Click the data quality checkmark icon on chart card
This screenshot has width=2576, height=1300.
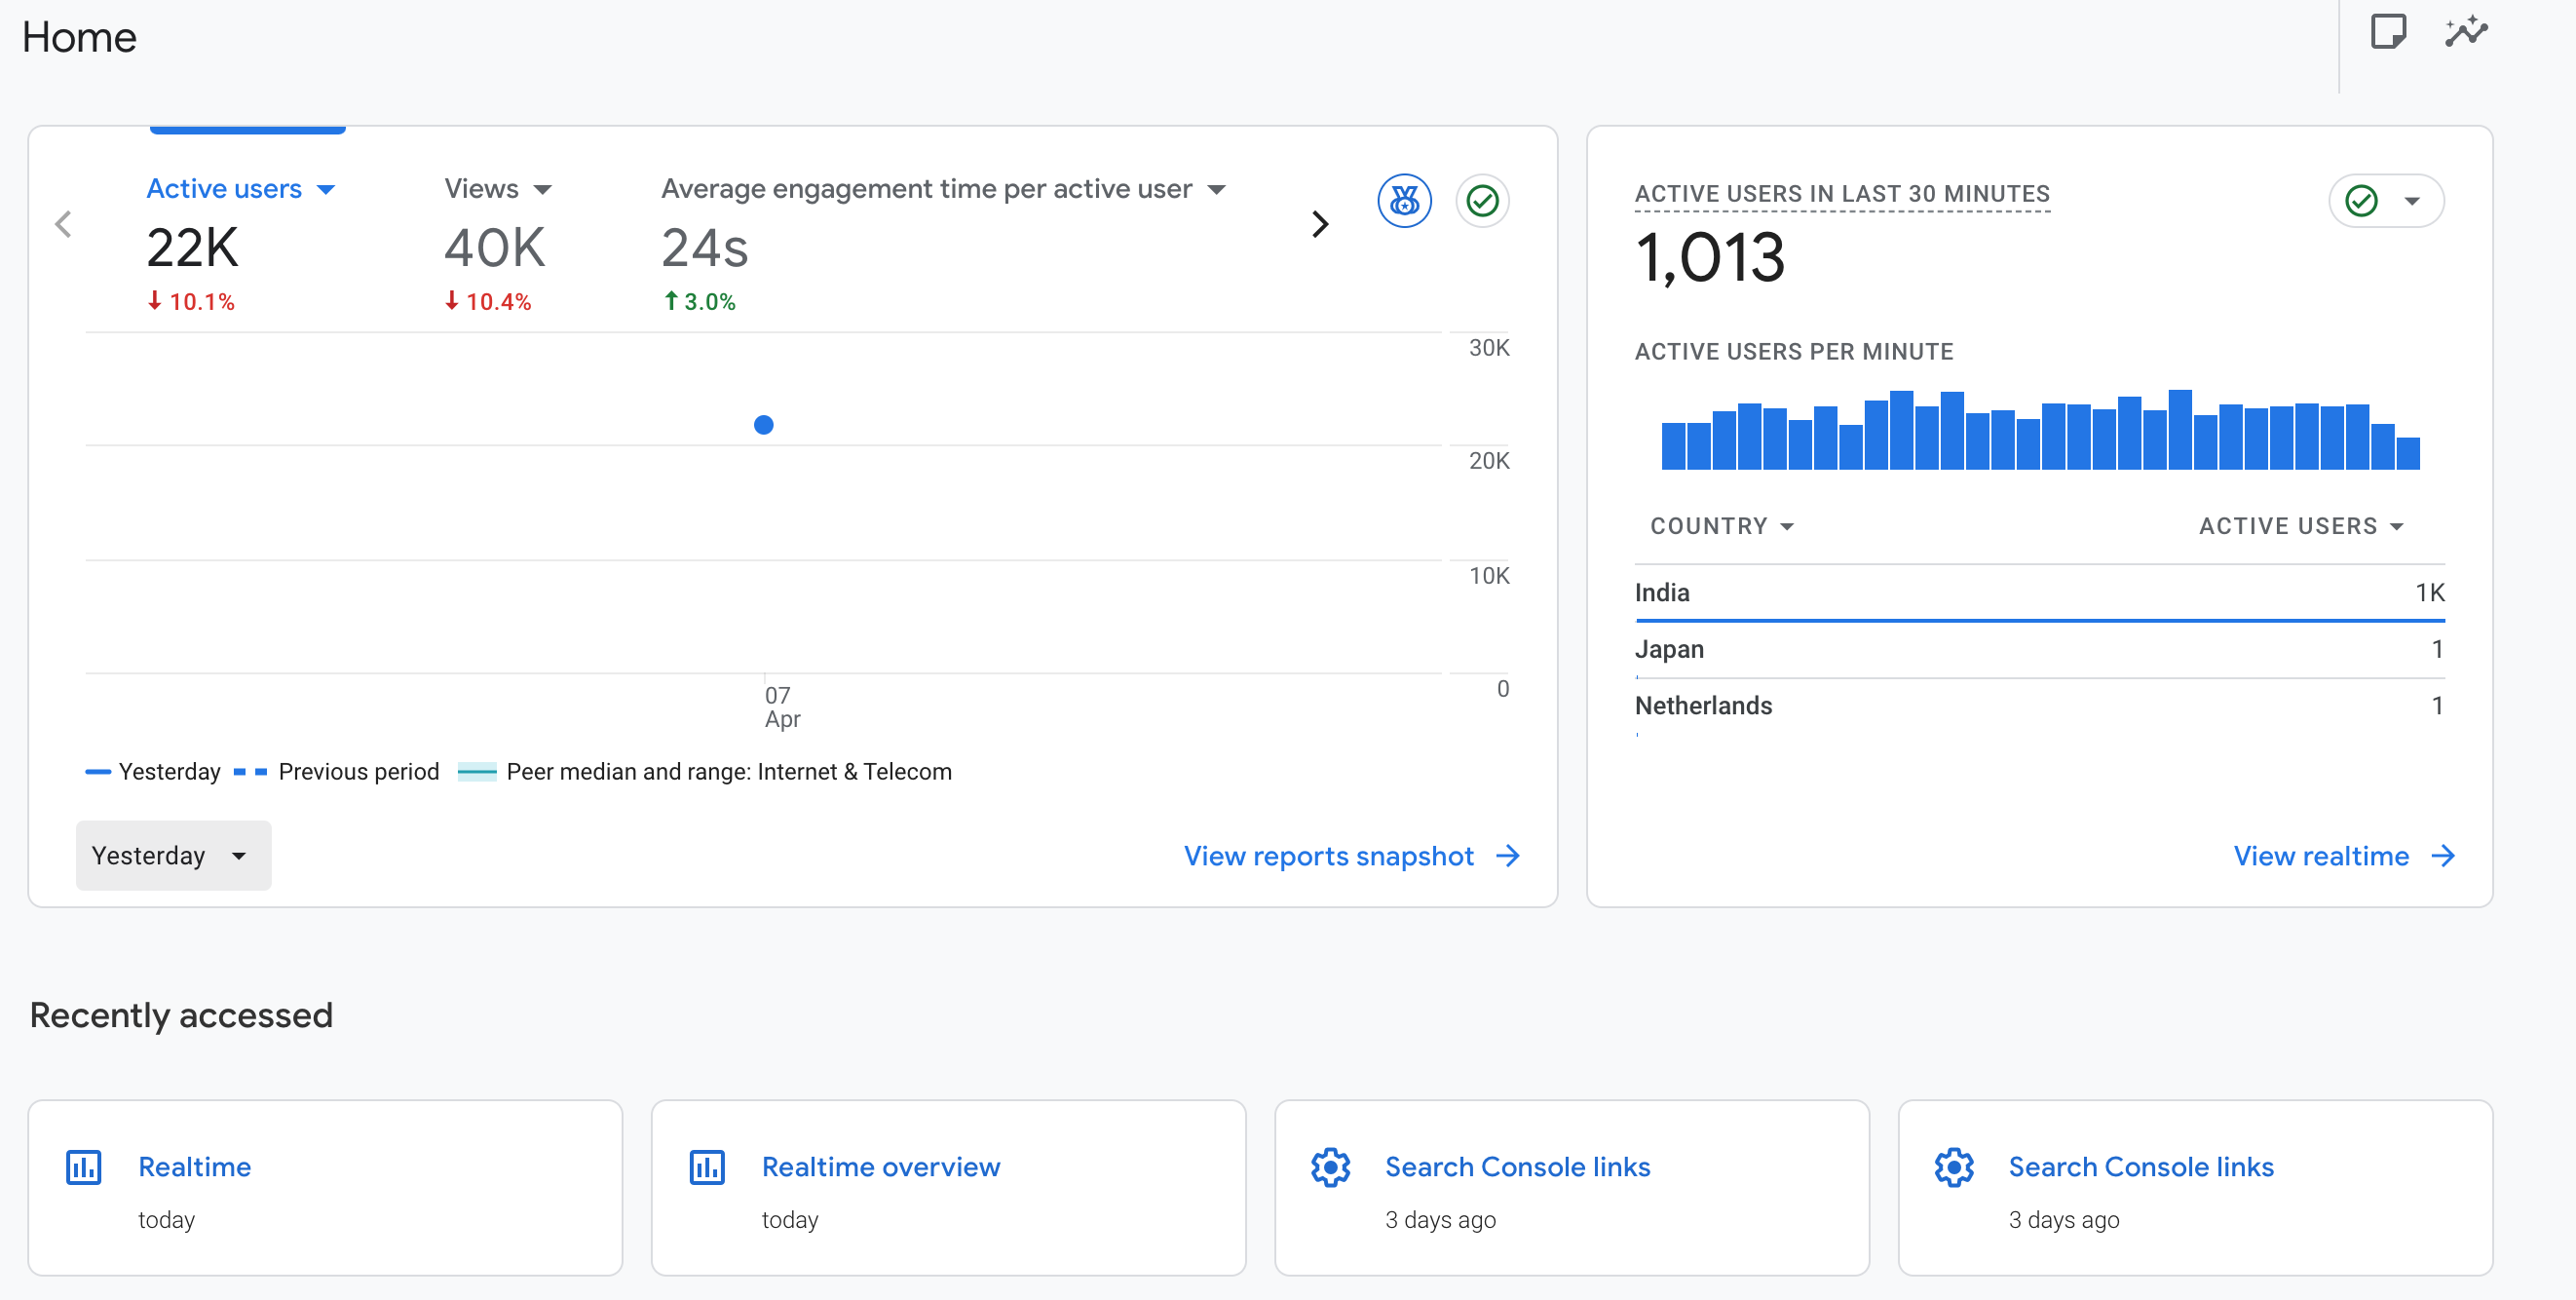click(1482, 201)
